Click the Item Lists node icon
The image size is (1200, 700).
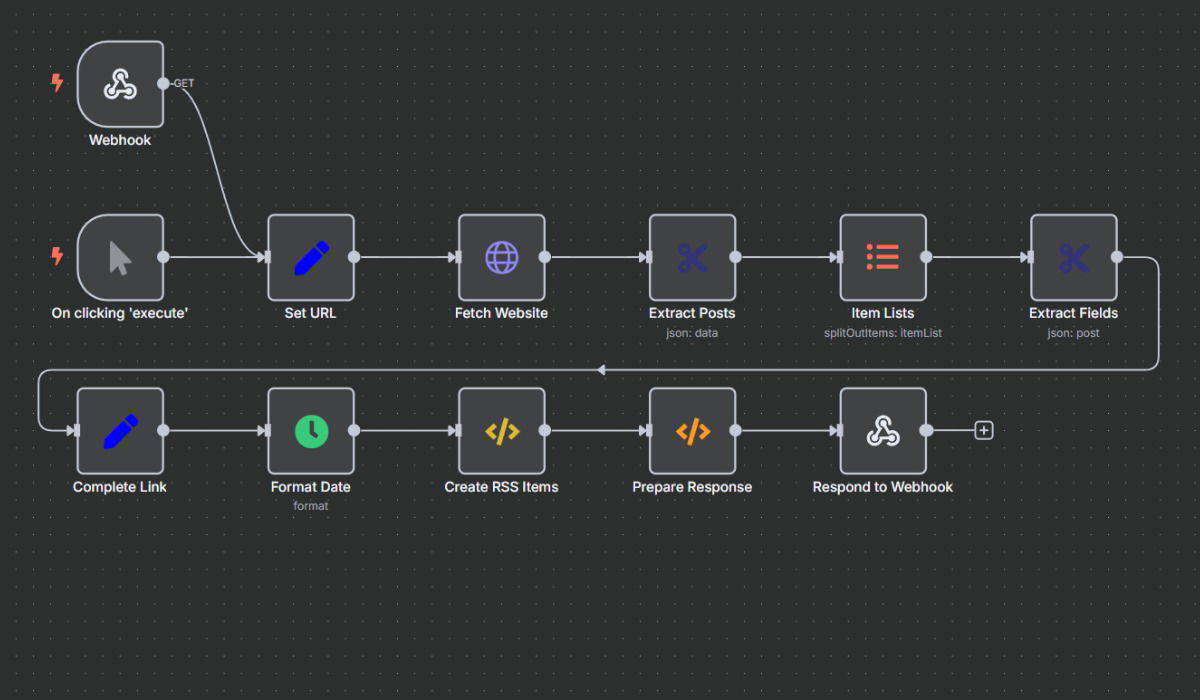point(883,257)
